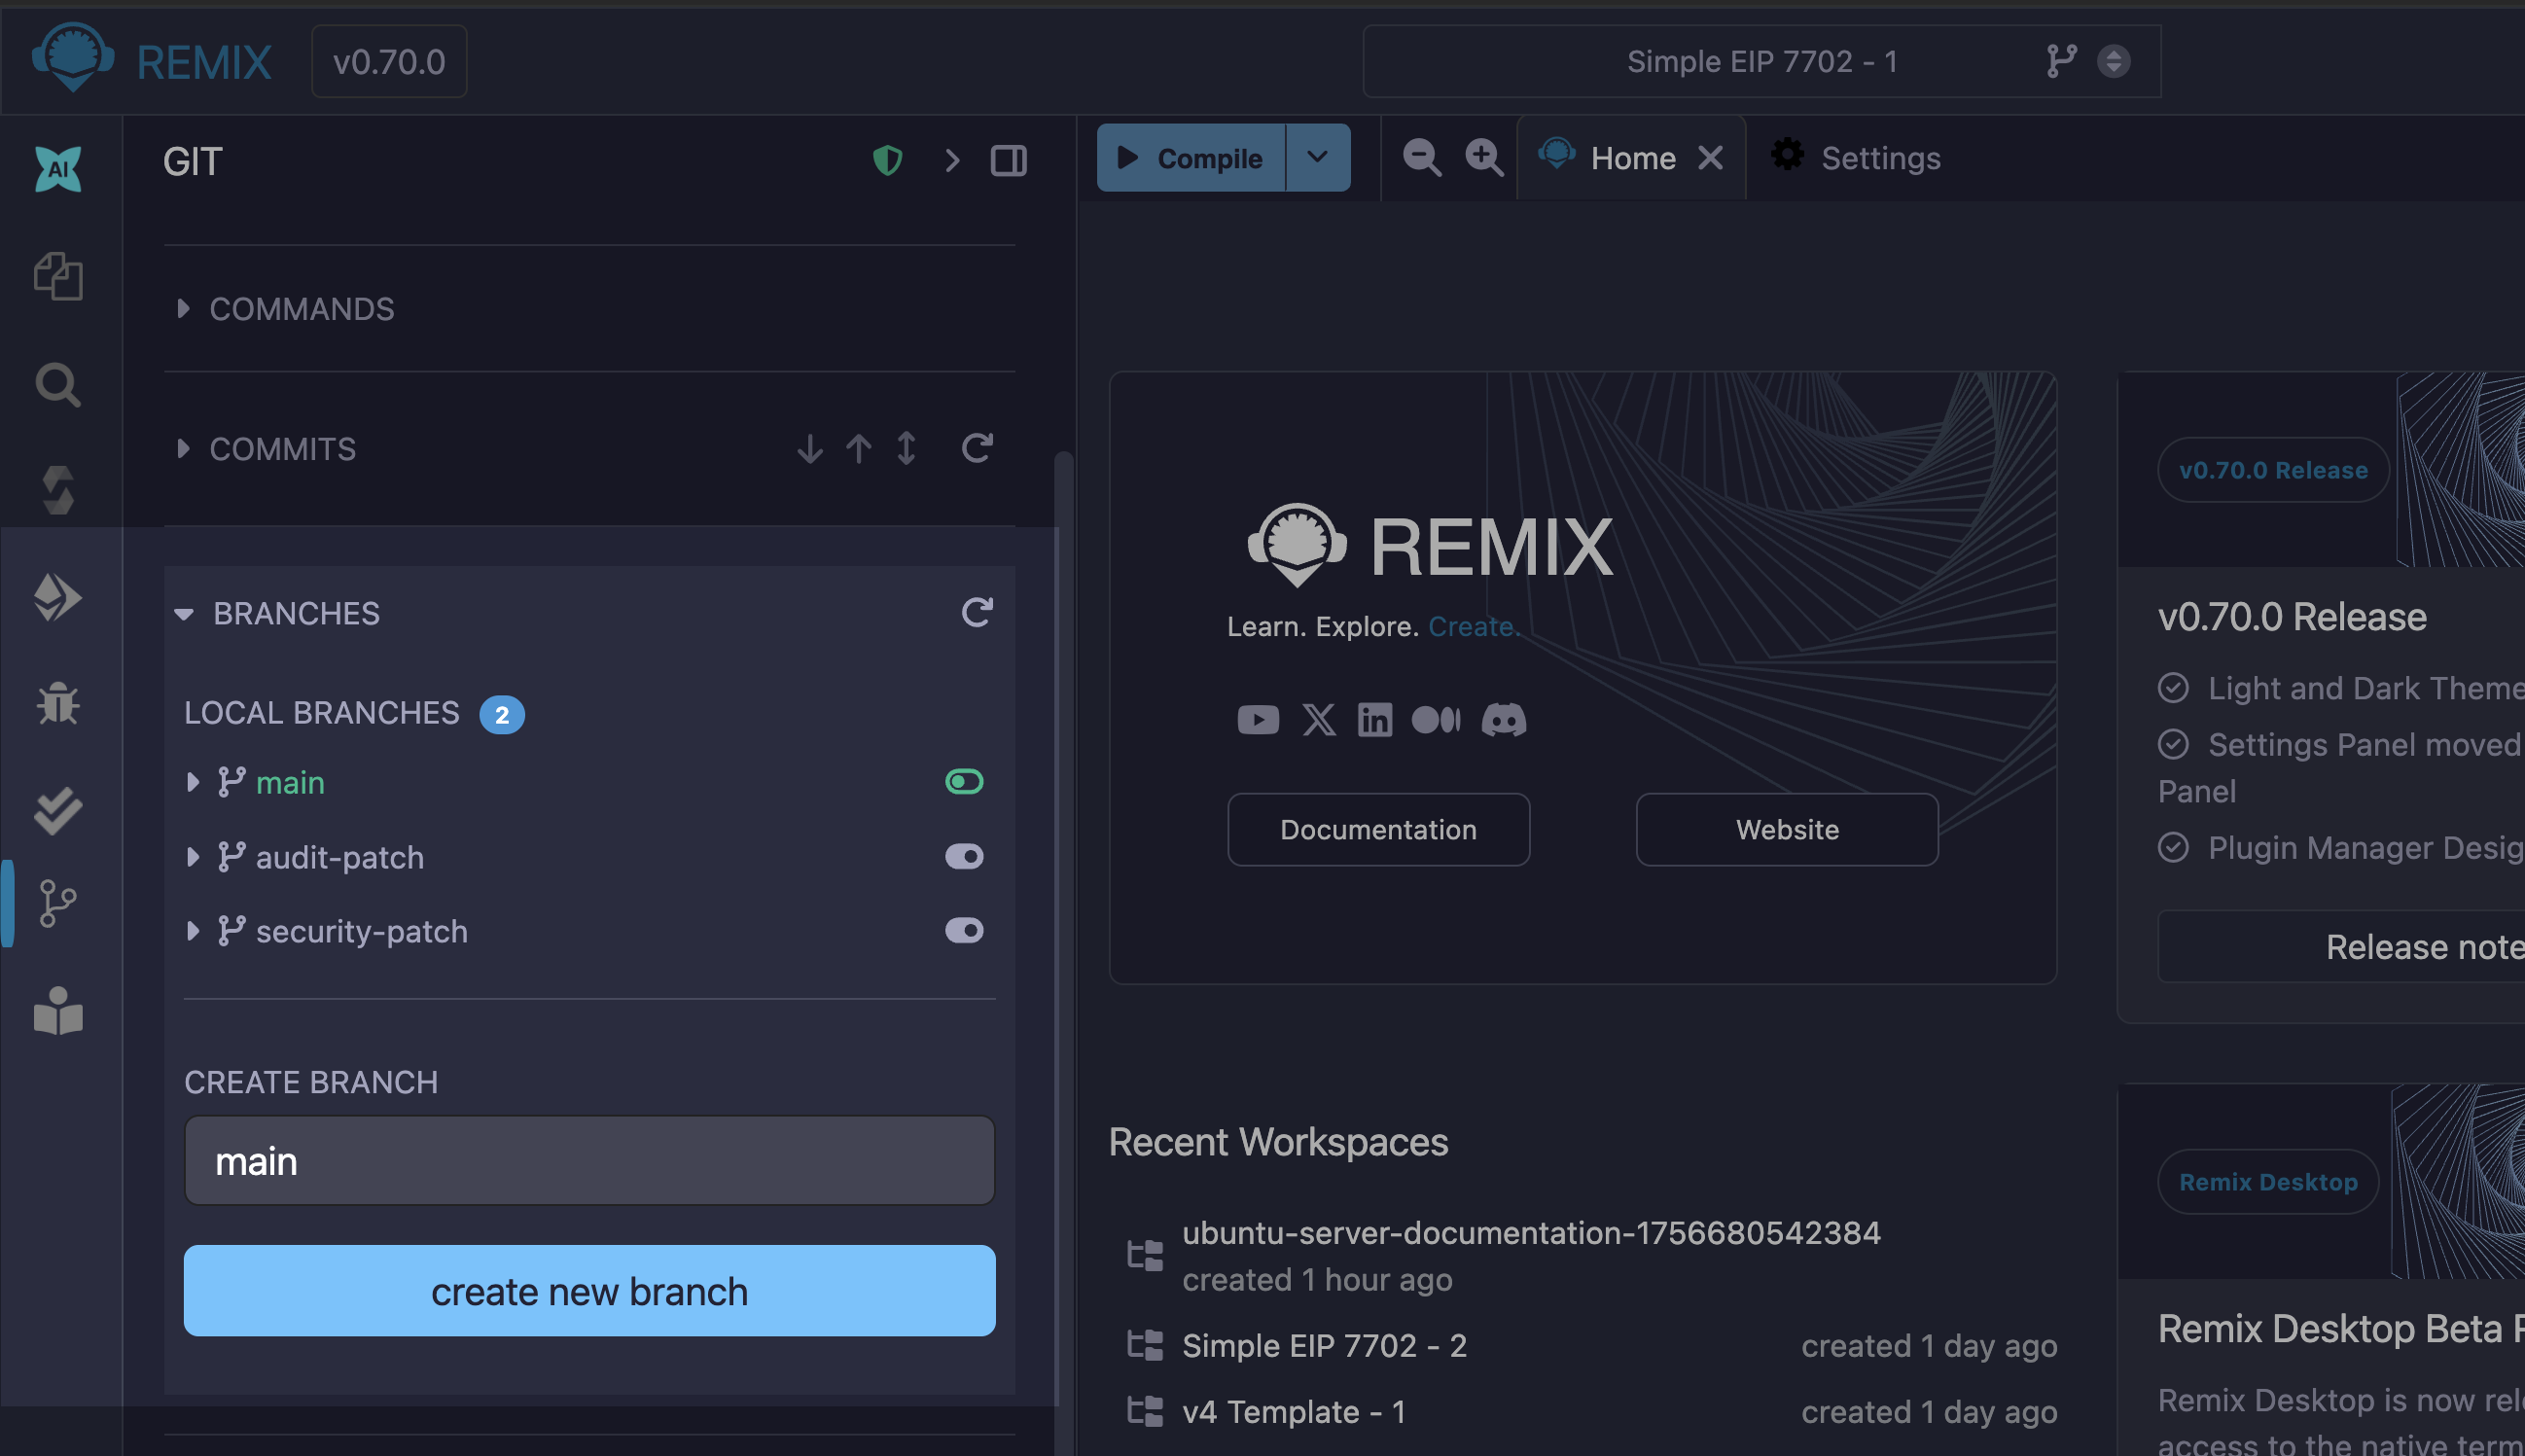This screenshot has width=2525, height=1456.
Task: Select the Git source control sidebar icon
Action: 58,903
